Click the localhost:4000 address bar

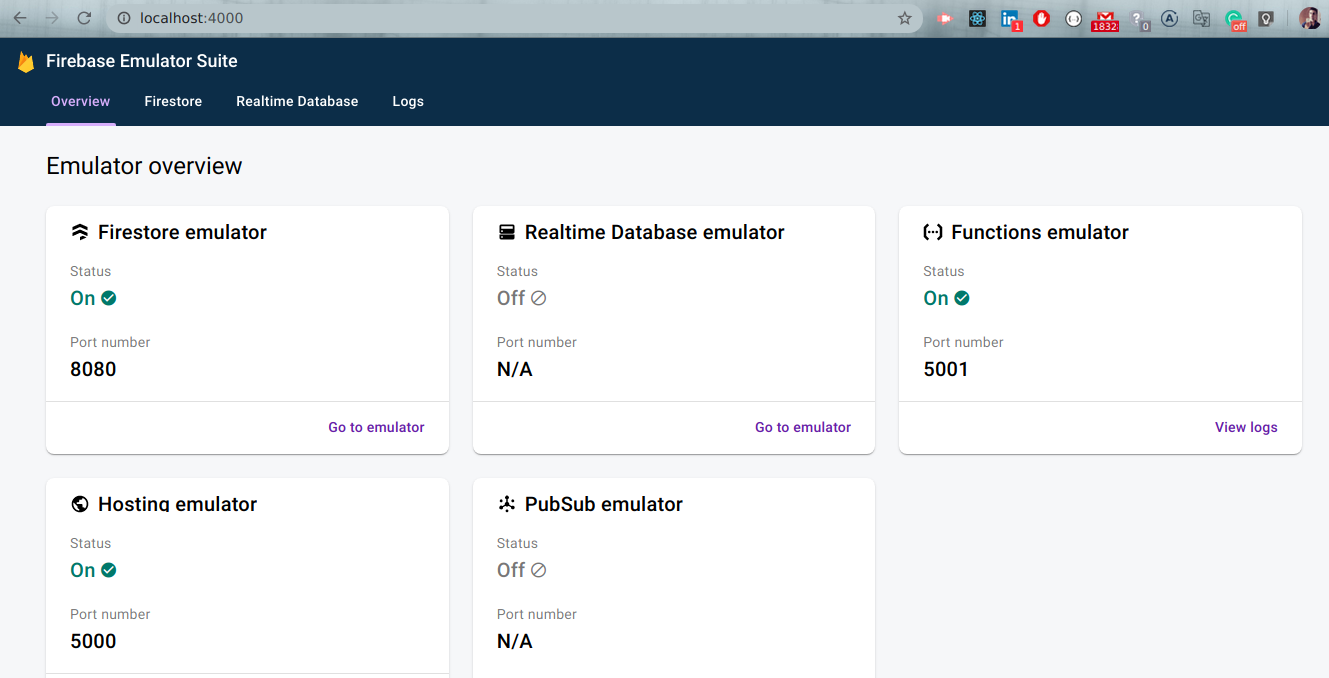click(x=514, y=18)
